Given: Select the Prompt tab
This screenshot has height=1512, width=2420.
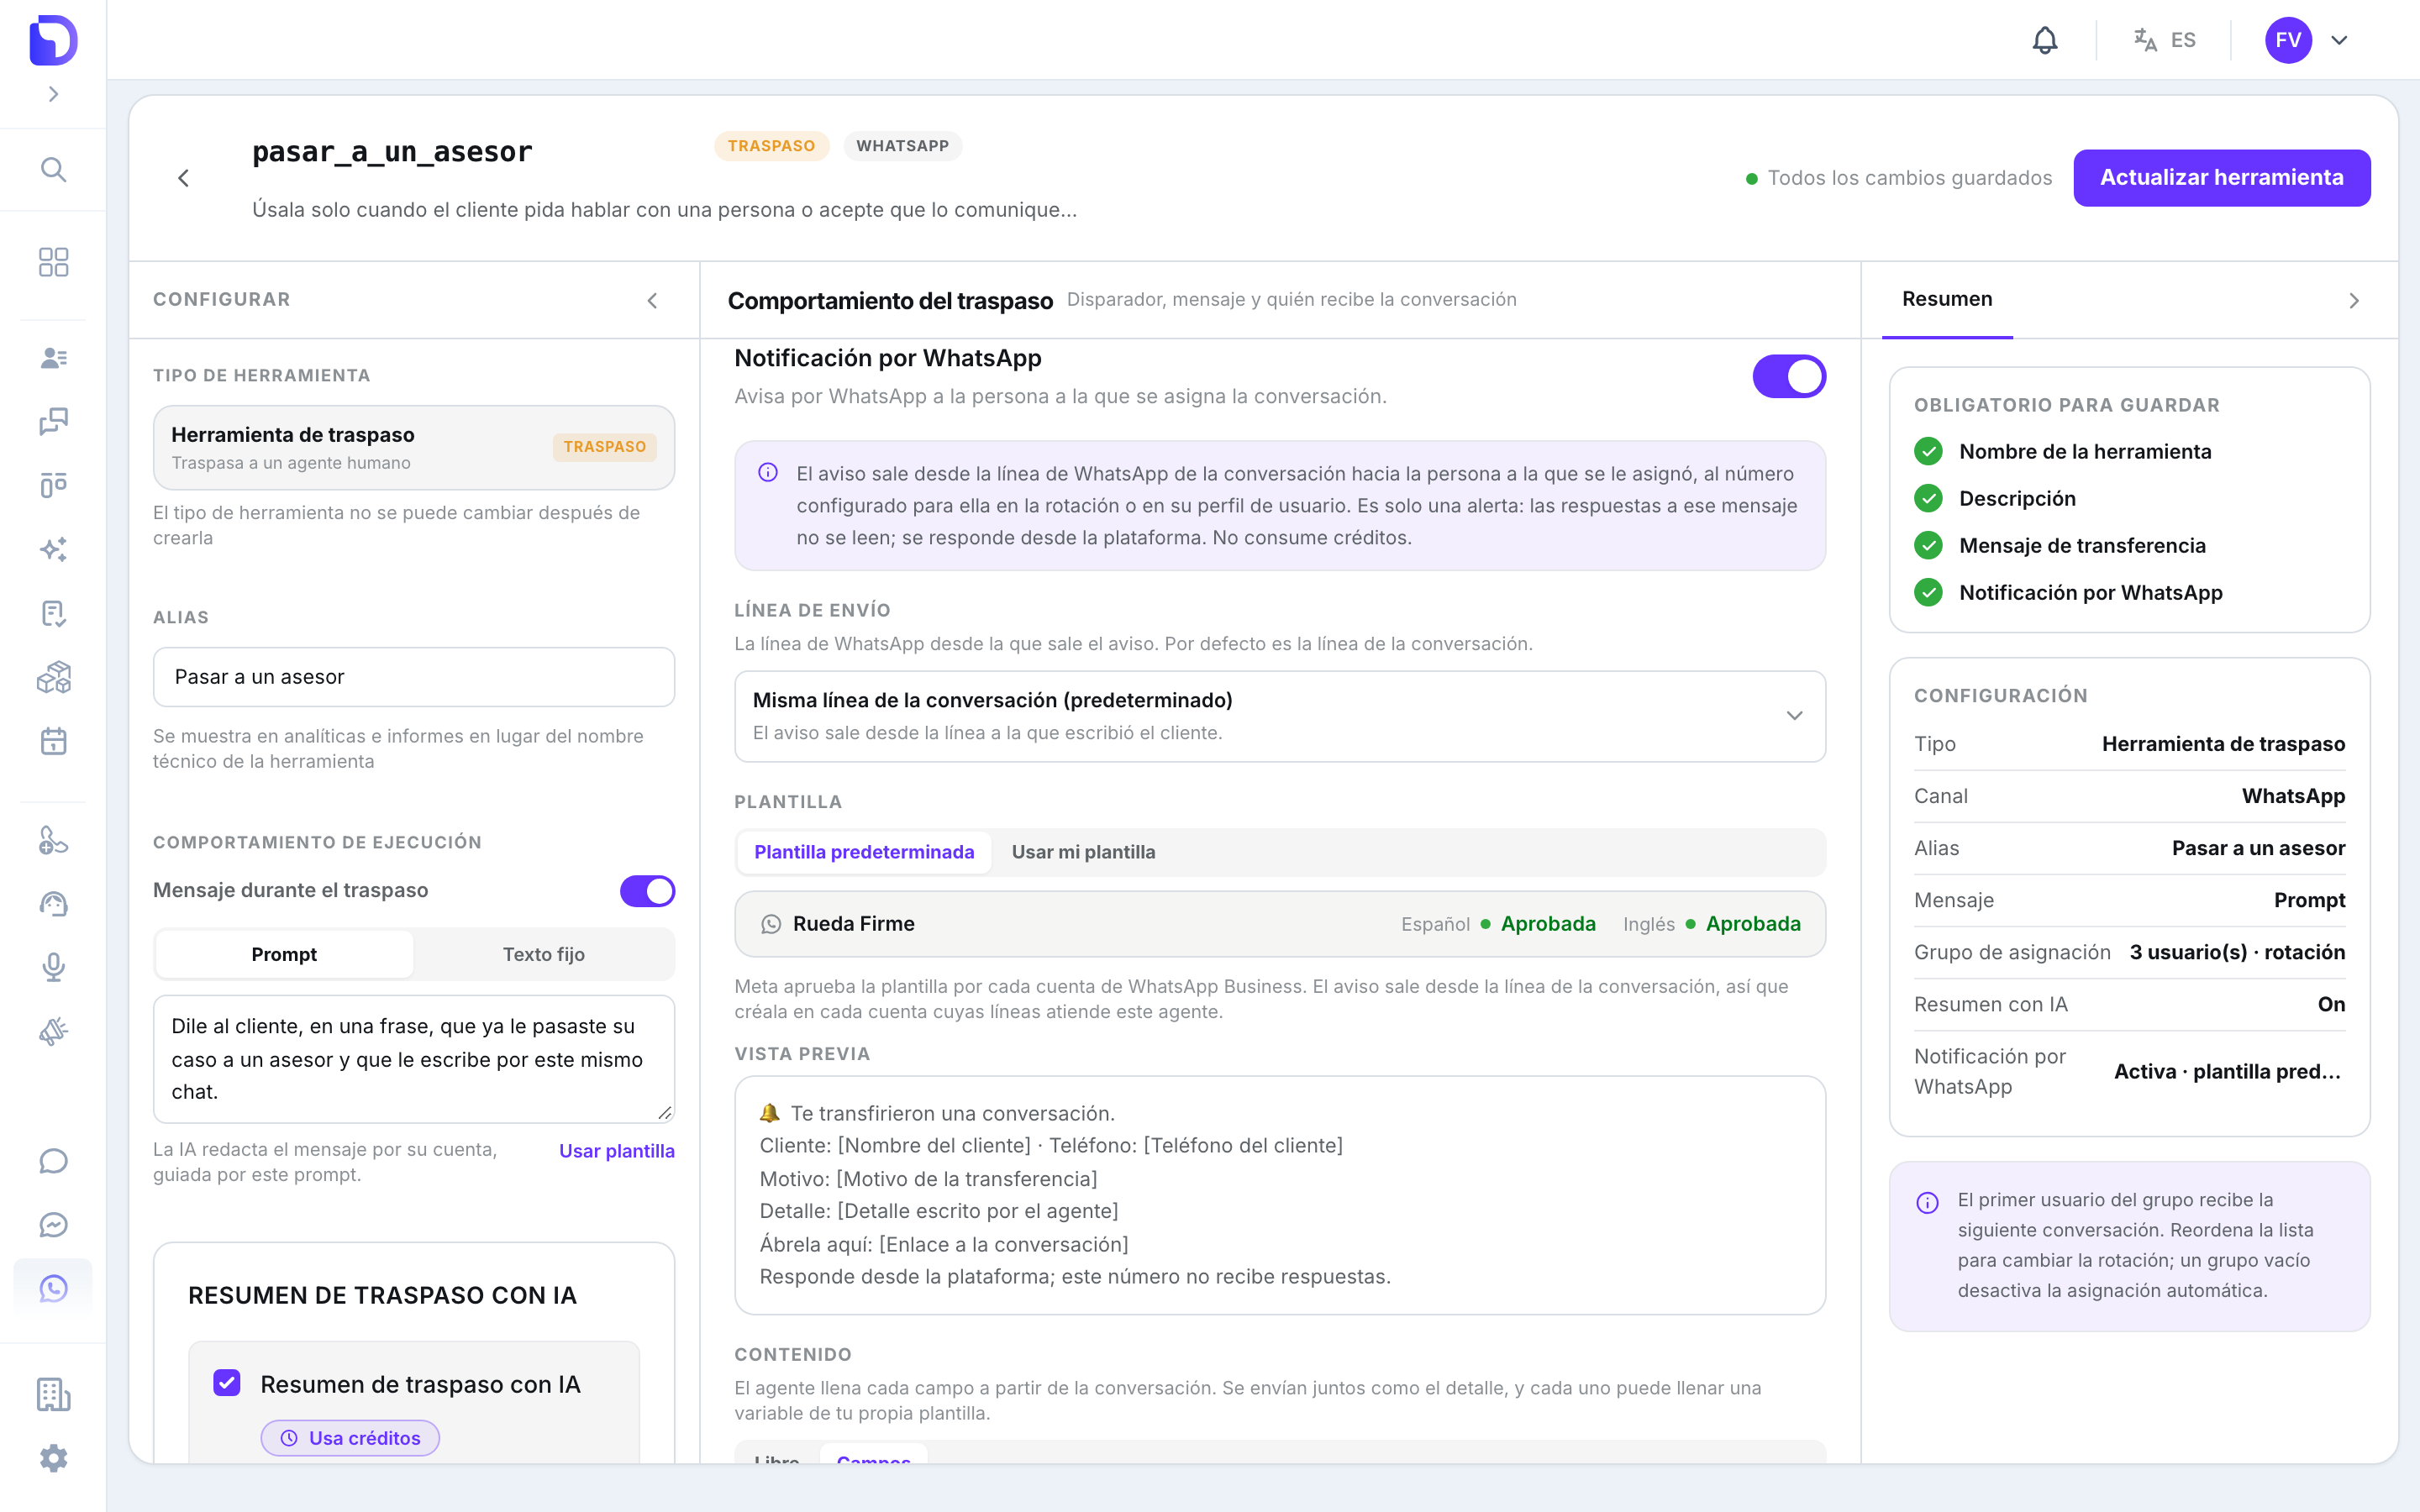Looking at the screenshot, I should point(284,954).
